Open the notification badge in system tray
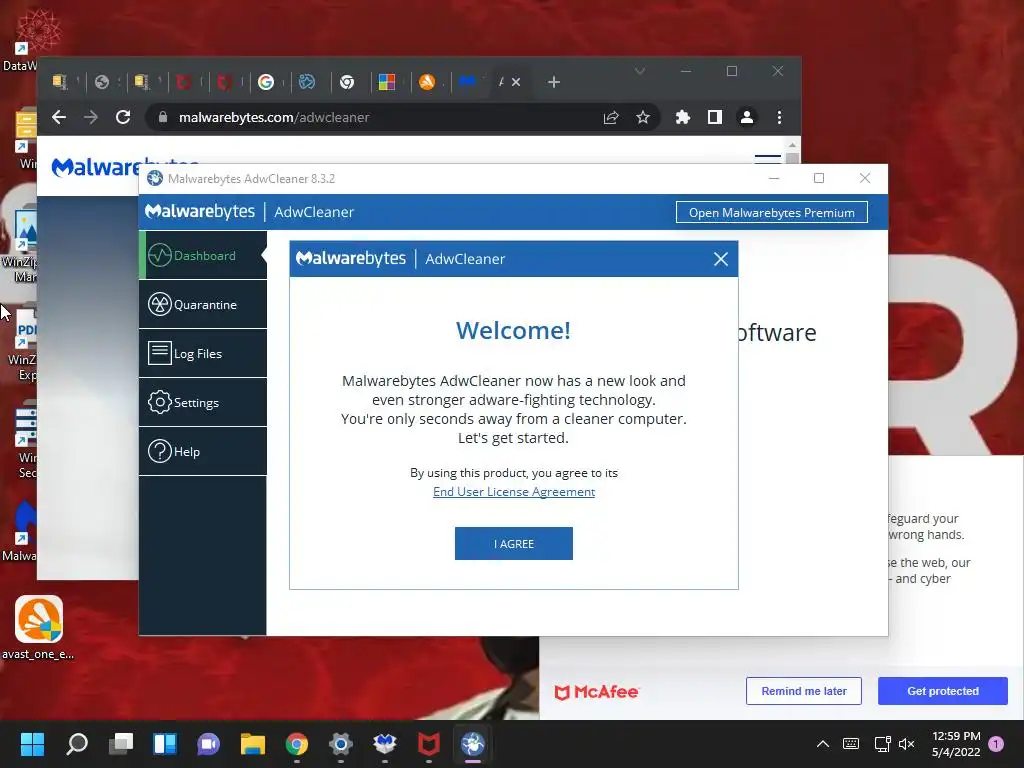This screenshot has width=1024, height=768. [x=996, y=744]
